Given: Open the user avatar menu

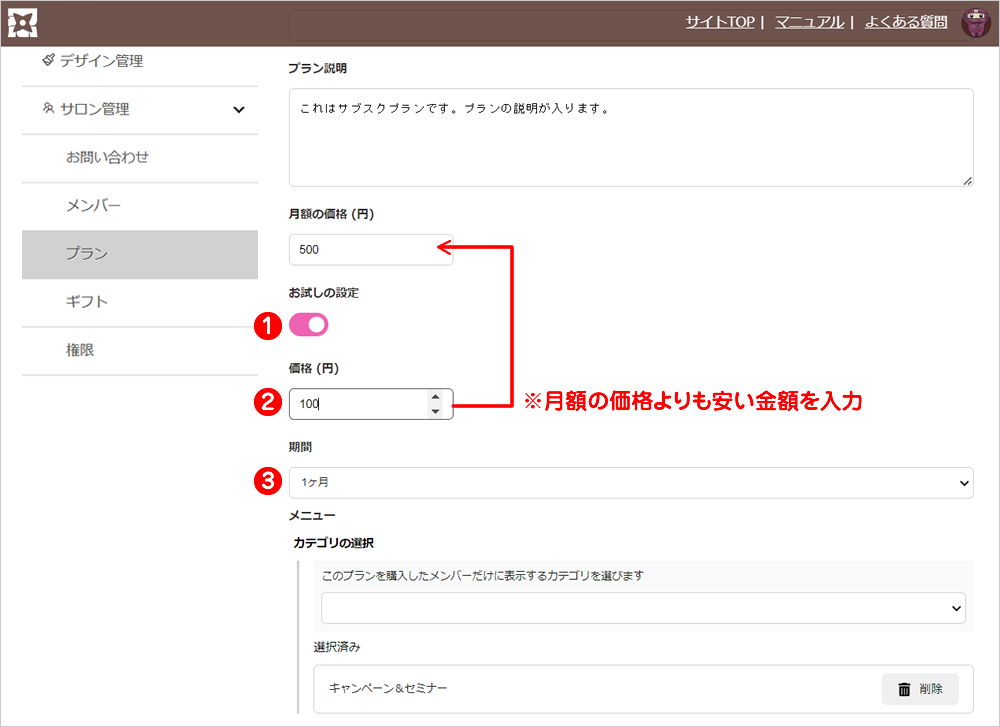Looking at the screenshot, I should tap(975, 22).
